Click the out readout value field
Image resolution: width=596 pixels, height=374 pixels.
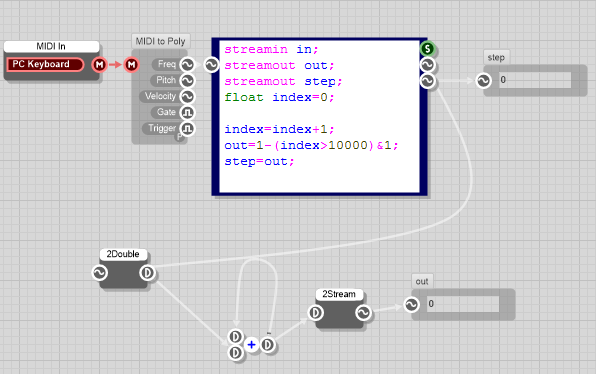pyautogui.click(x=463, y=304)
